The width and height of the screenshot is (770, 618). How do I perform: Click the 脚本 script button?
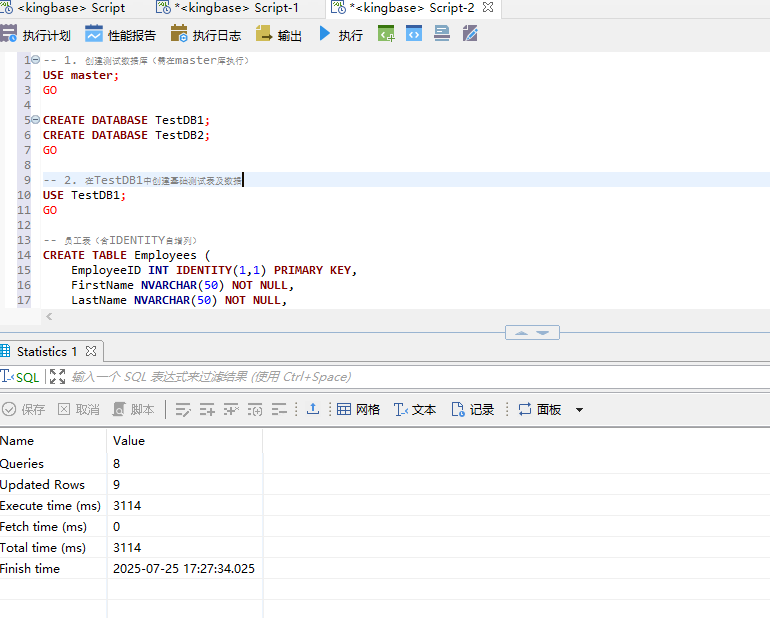(134, 409)
